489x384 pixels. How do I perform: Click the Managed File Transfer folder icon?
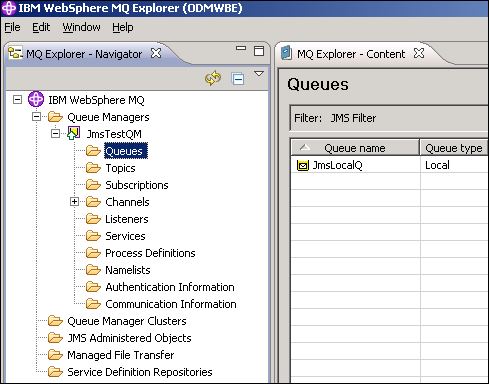[x=55, y=355]
